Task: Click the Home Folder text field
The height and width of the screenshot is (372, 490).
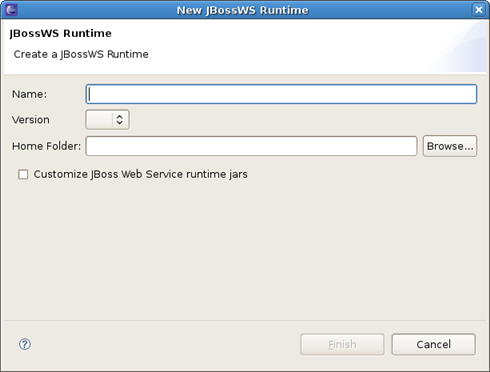Action: coord(251,146)
